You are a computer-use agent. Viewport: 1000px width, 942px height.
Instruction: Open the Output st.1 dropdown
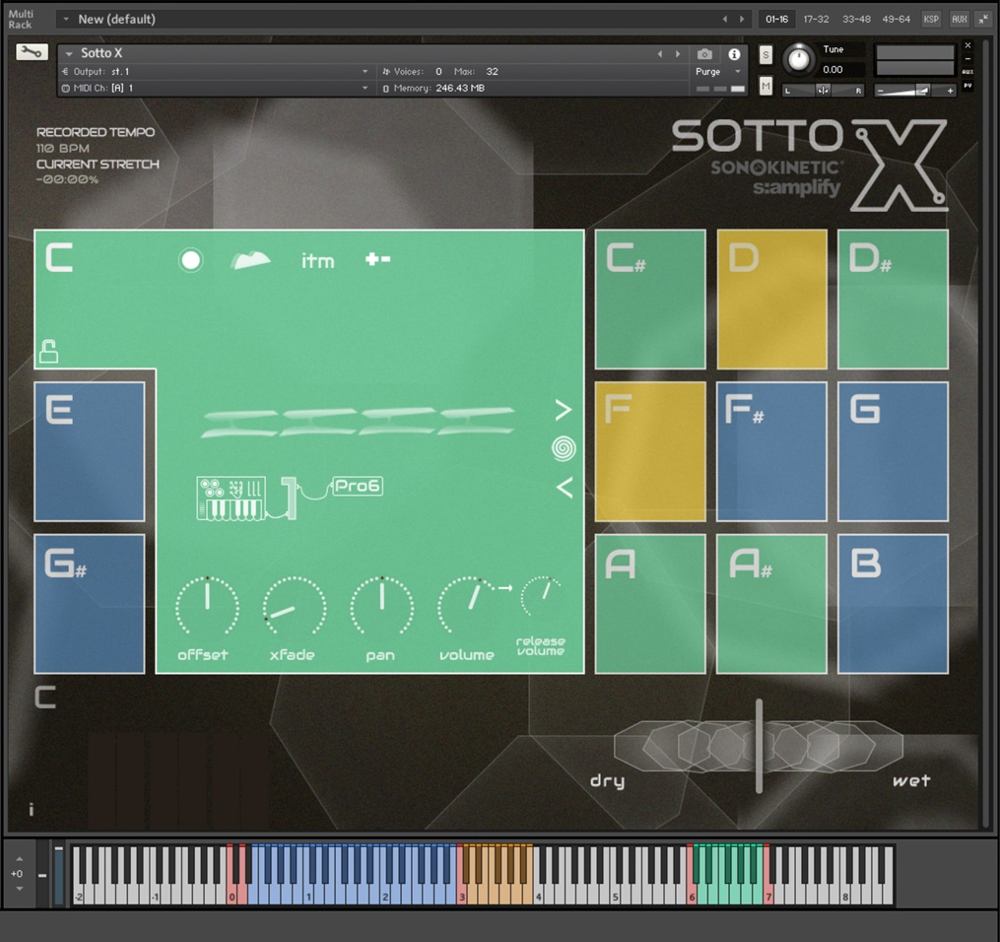[x=215, y=71]
